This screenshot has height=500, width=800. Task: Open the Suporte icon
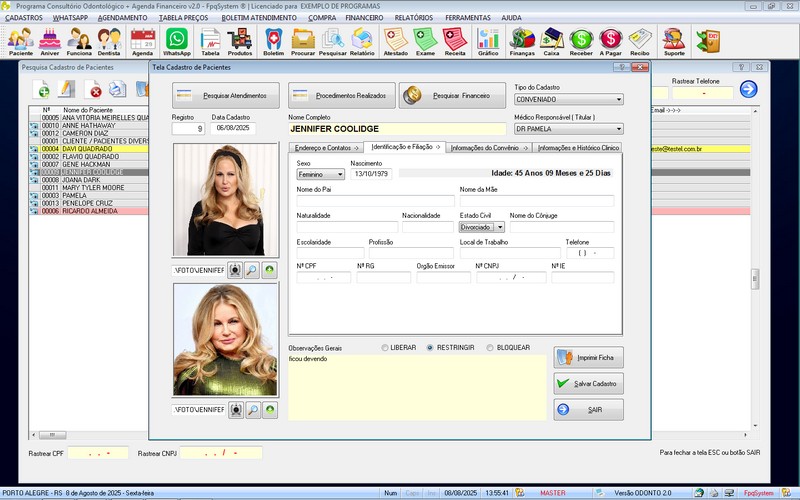[674, 40]
